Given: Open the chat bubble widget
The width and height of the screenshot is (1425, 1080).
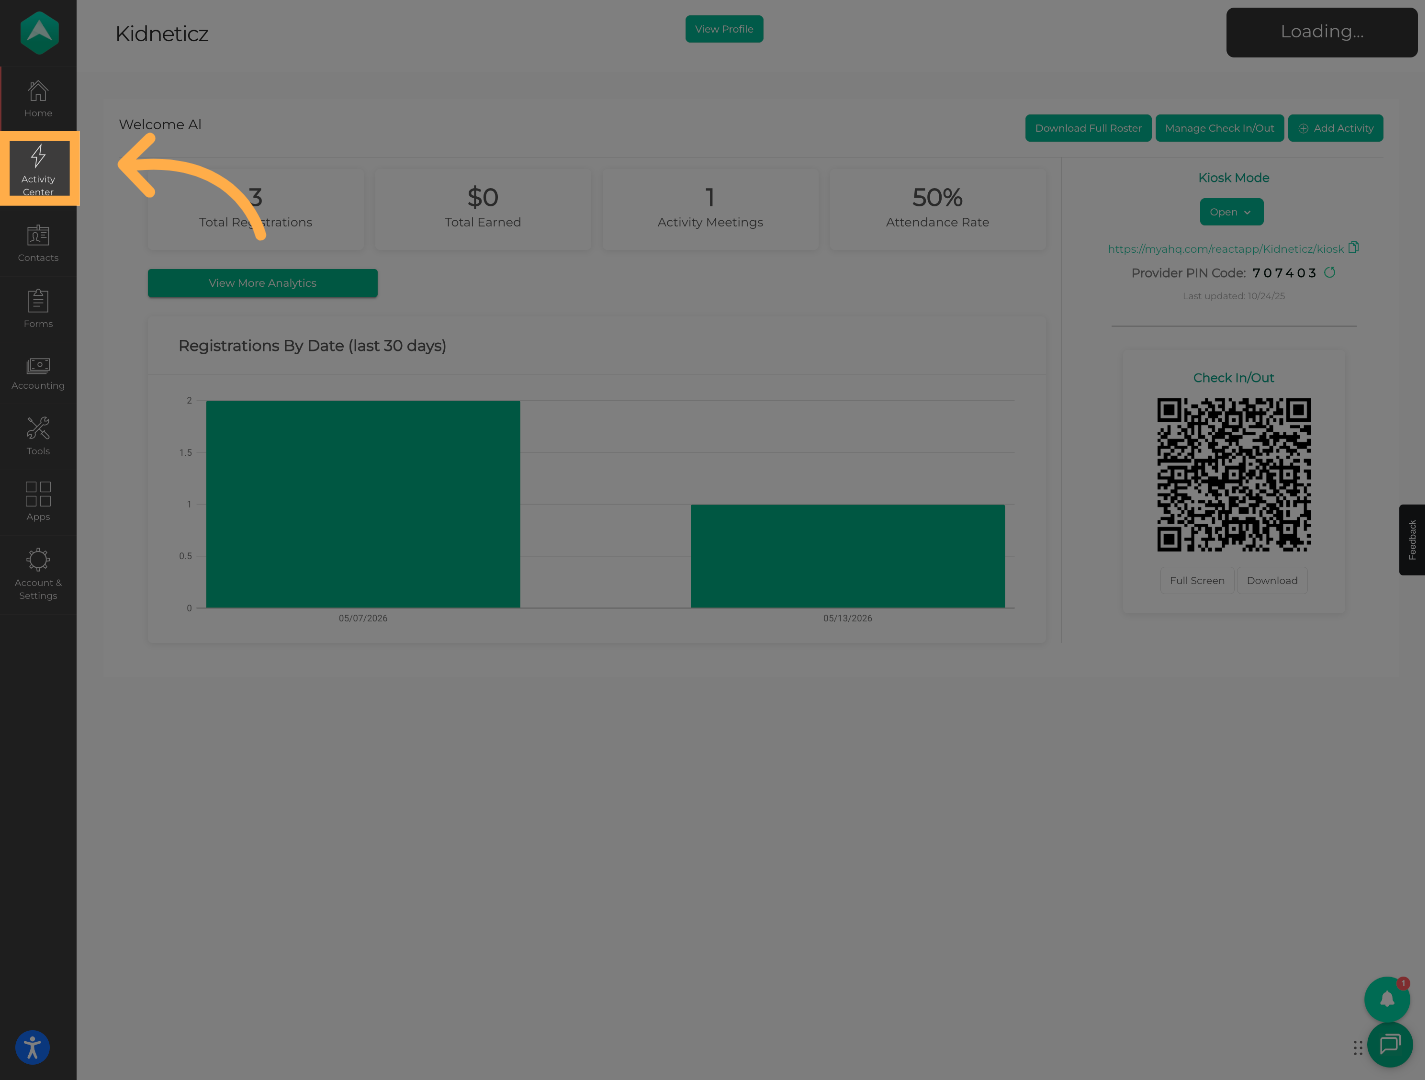Looking at the screenshot, I should pyautogui.click(x=1390, y=1045).
